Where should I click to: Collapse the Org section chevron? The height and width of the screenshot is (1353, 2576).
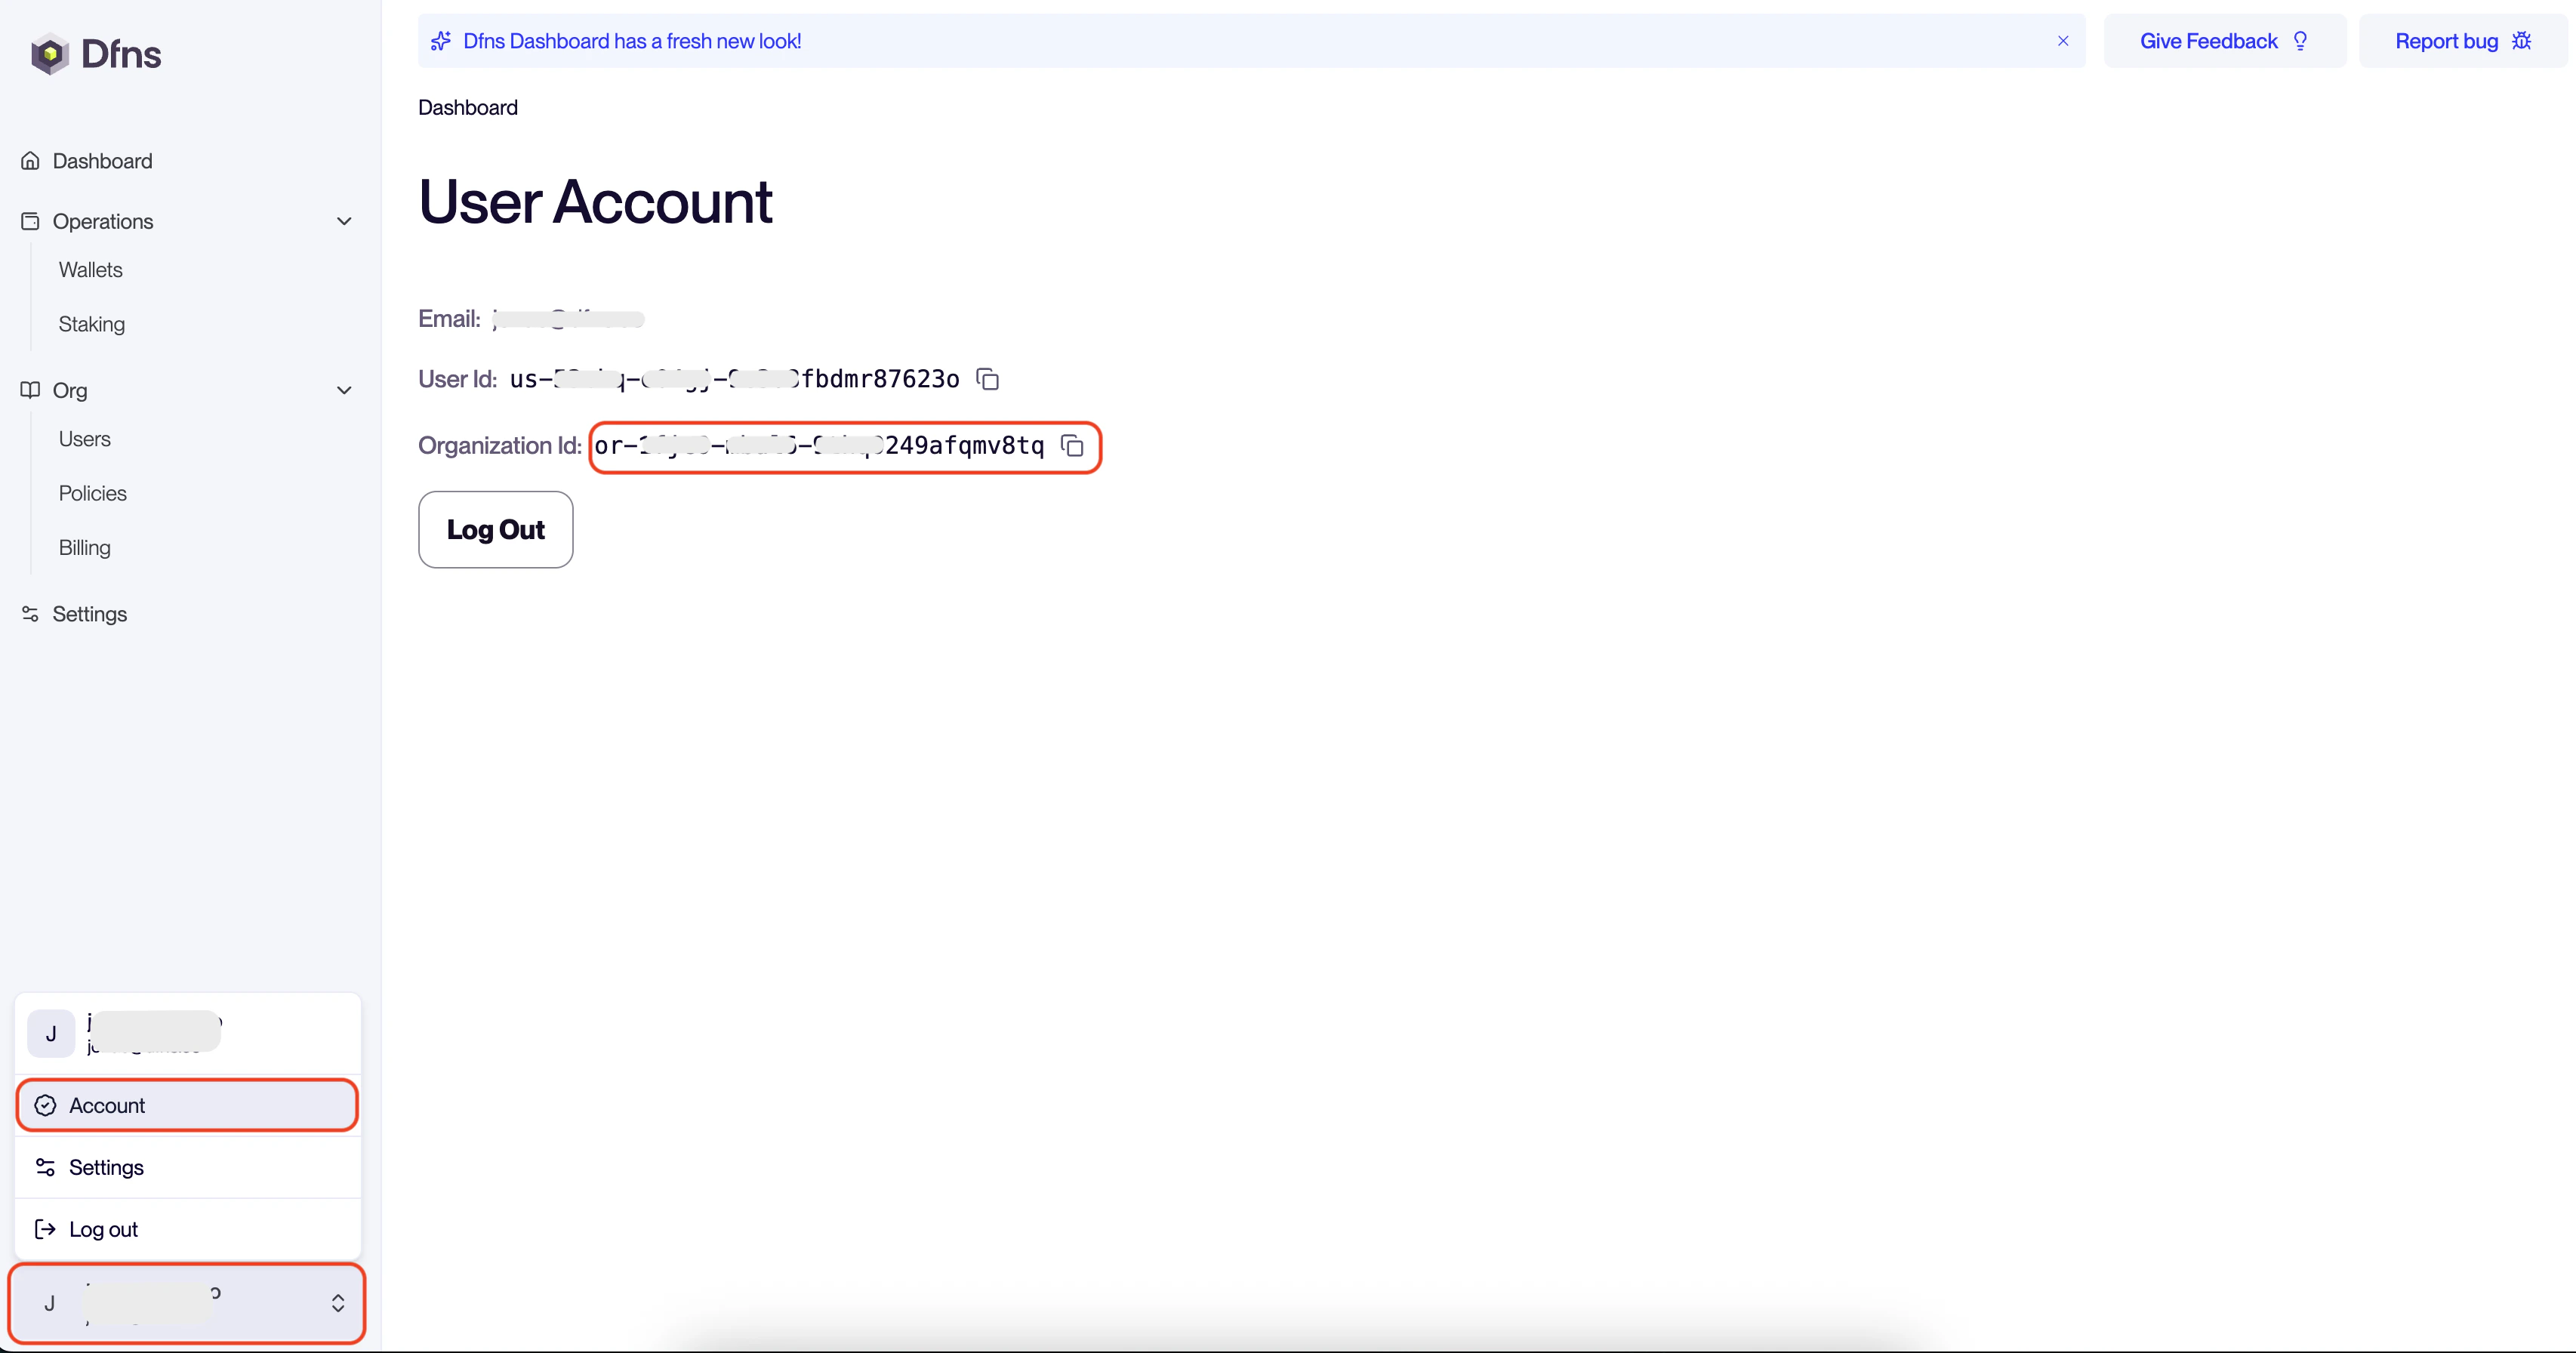click(344, 390)
